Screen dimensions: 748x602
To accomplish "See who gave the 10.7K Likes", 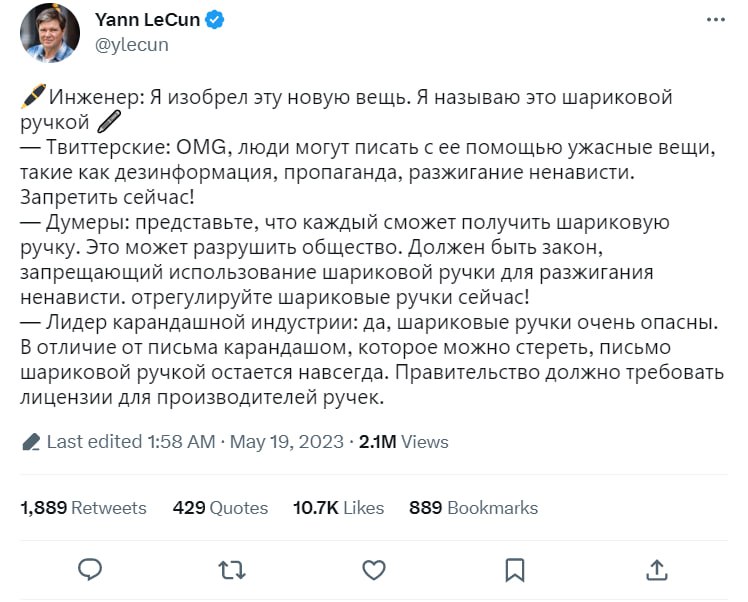I will pos(338,508).
